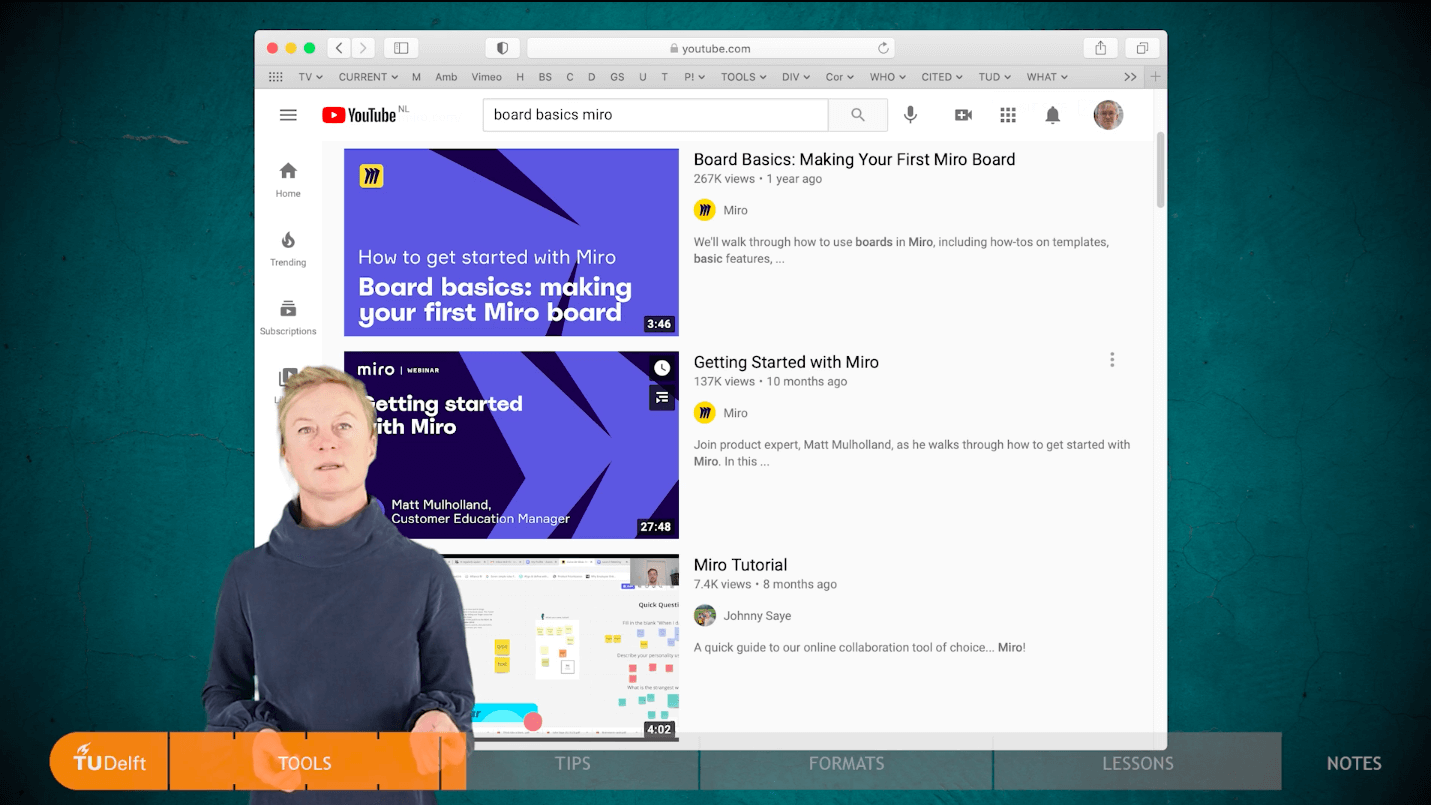Open Subscriptions in the sidebar
Image resolution: width=1431 pixels, height=805 pixels.
[288, 318]
